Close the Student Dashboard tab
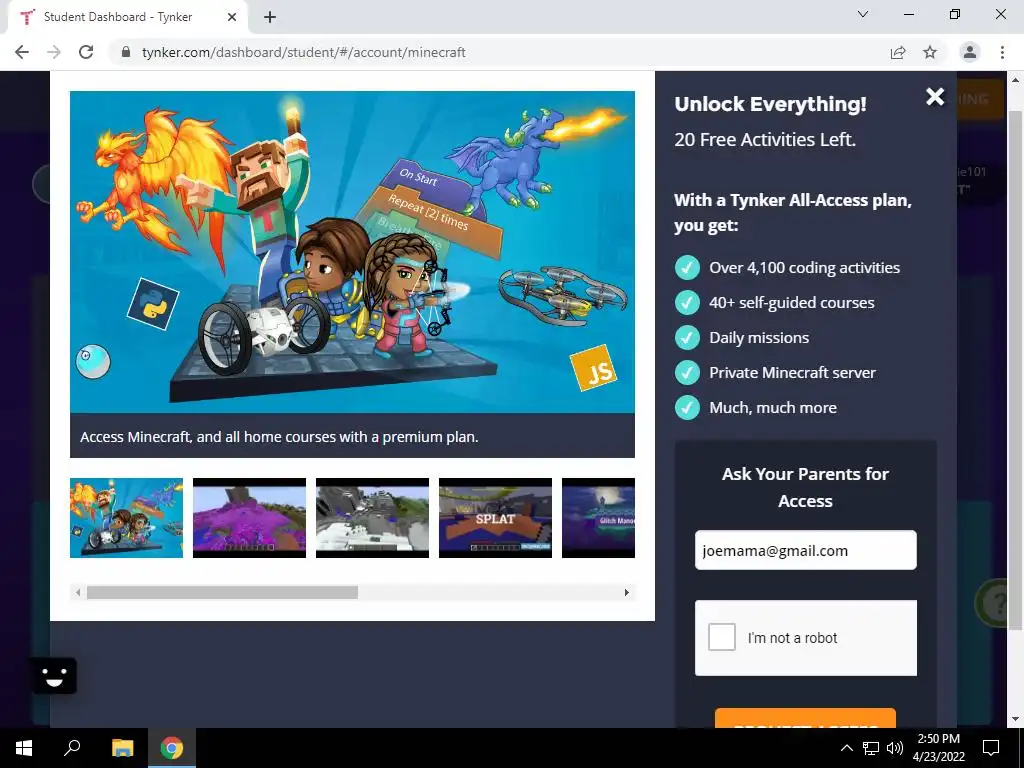This screenshot has width=1024, height=768. tap(232, 17)
